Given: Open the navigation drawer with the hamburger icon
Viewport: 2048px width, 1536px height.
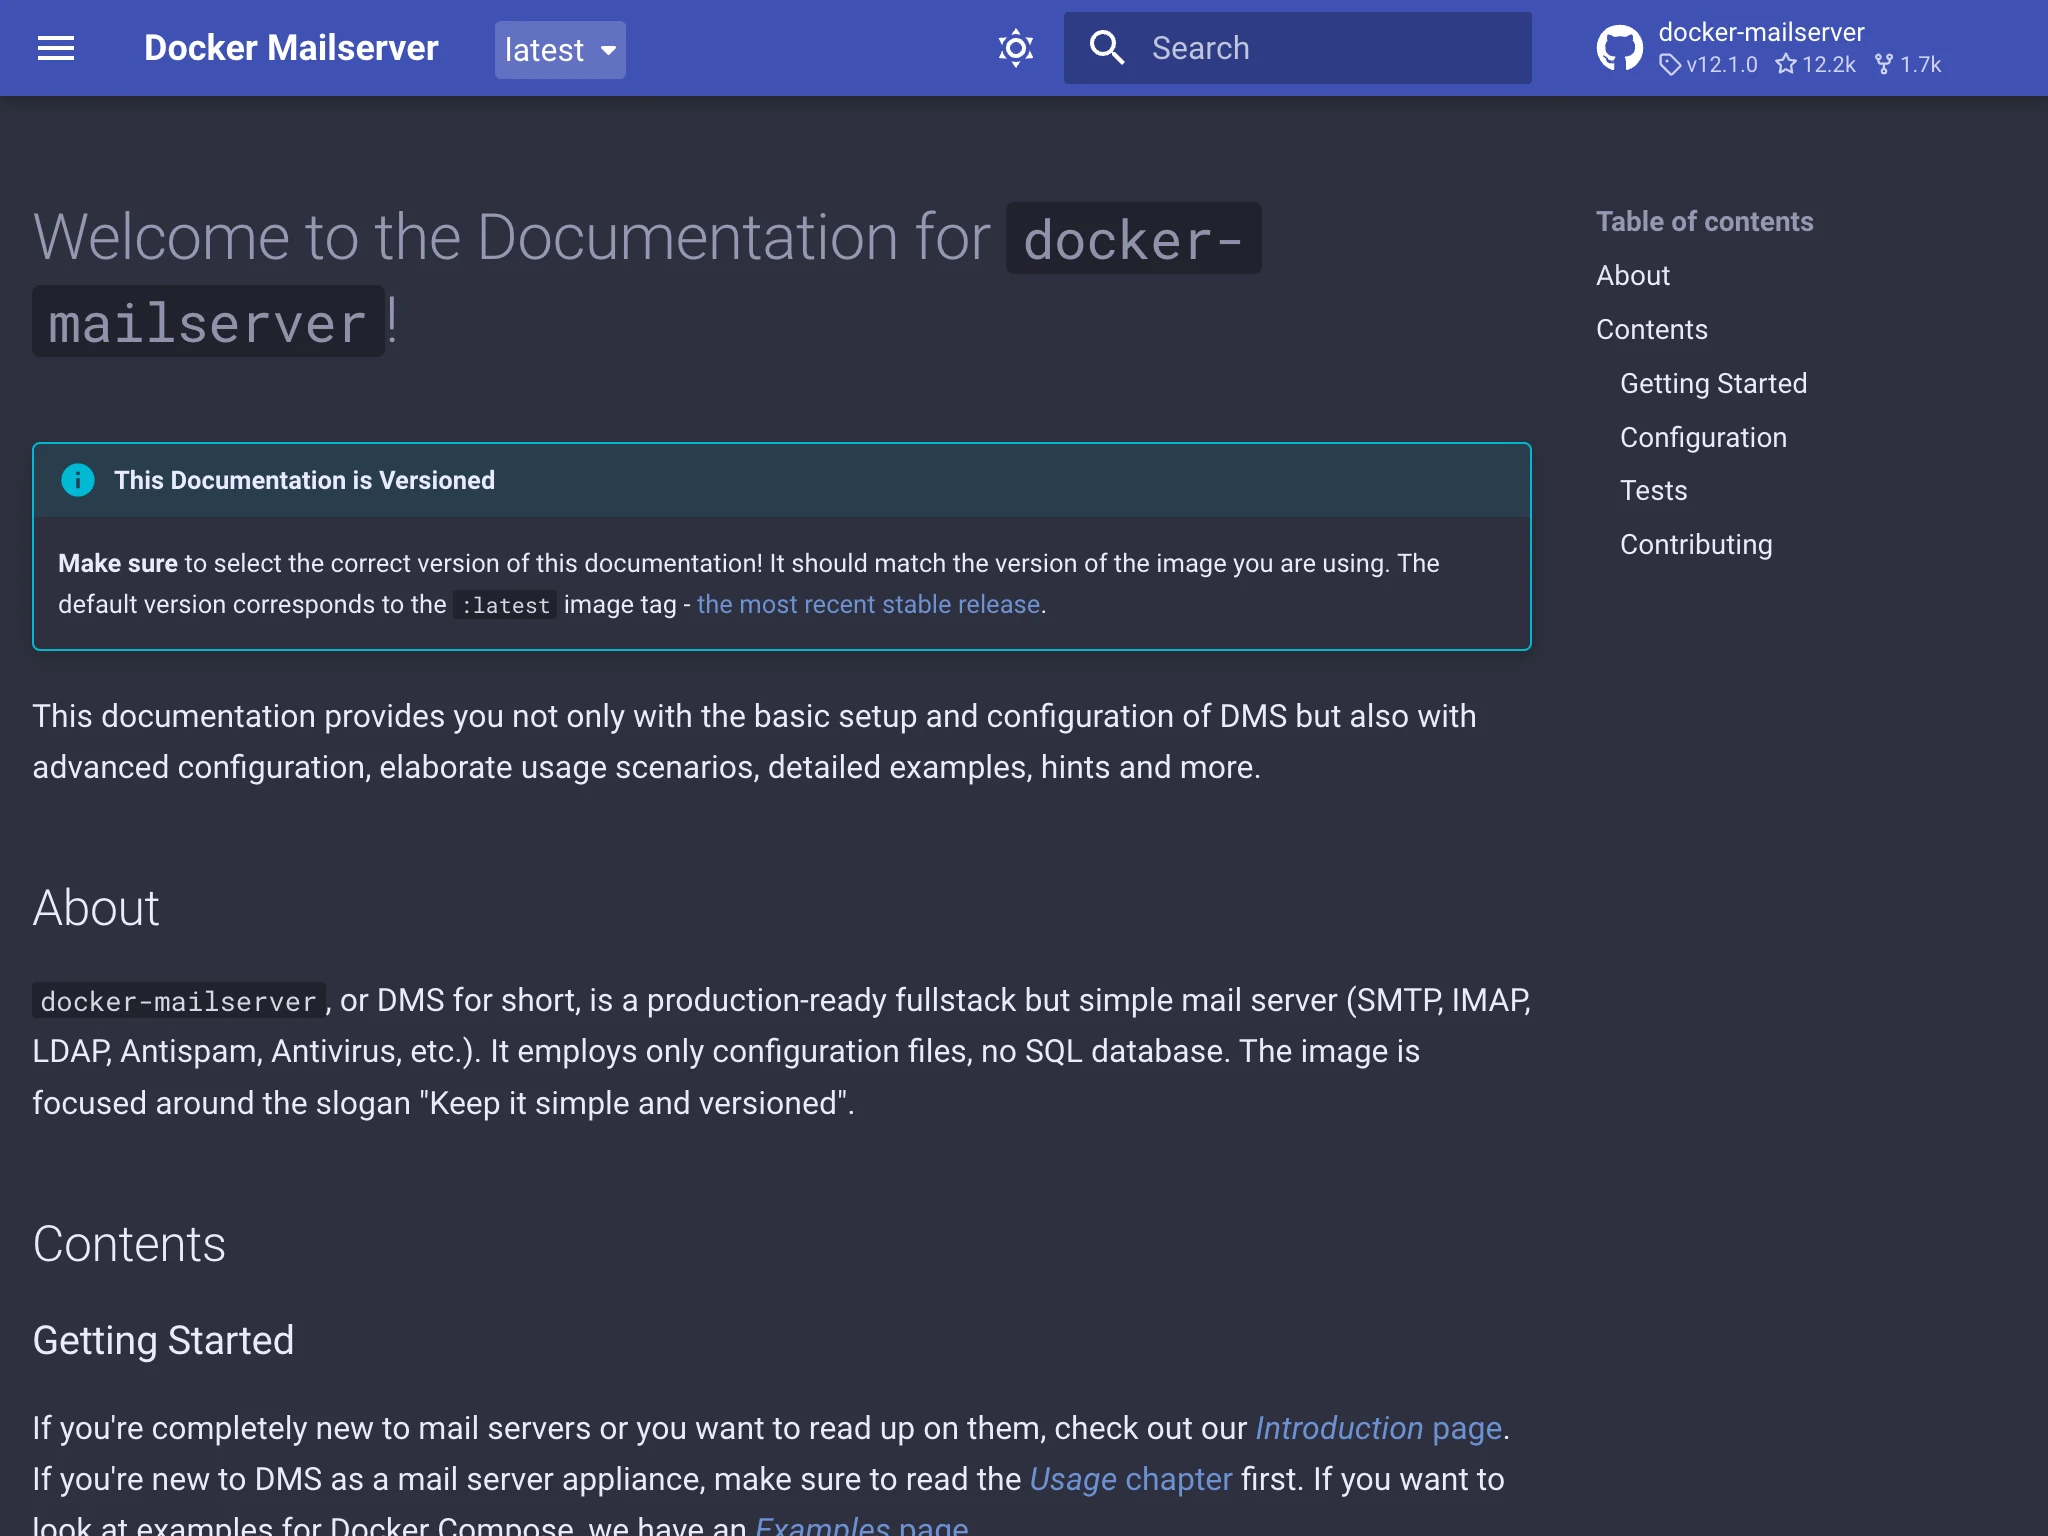Looking at the screenshot, I should 57,48.
